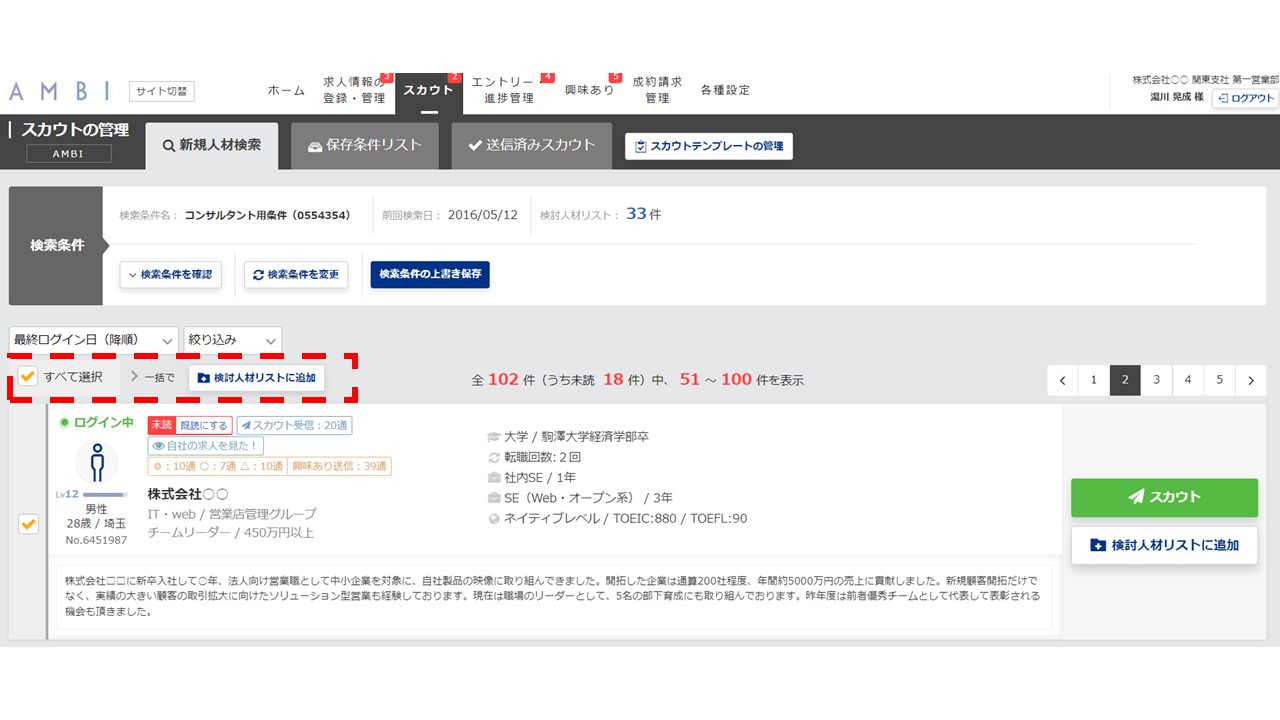
Task: Click 既読にする mark-as-read toggle
Action: coord(203,425)
